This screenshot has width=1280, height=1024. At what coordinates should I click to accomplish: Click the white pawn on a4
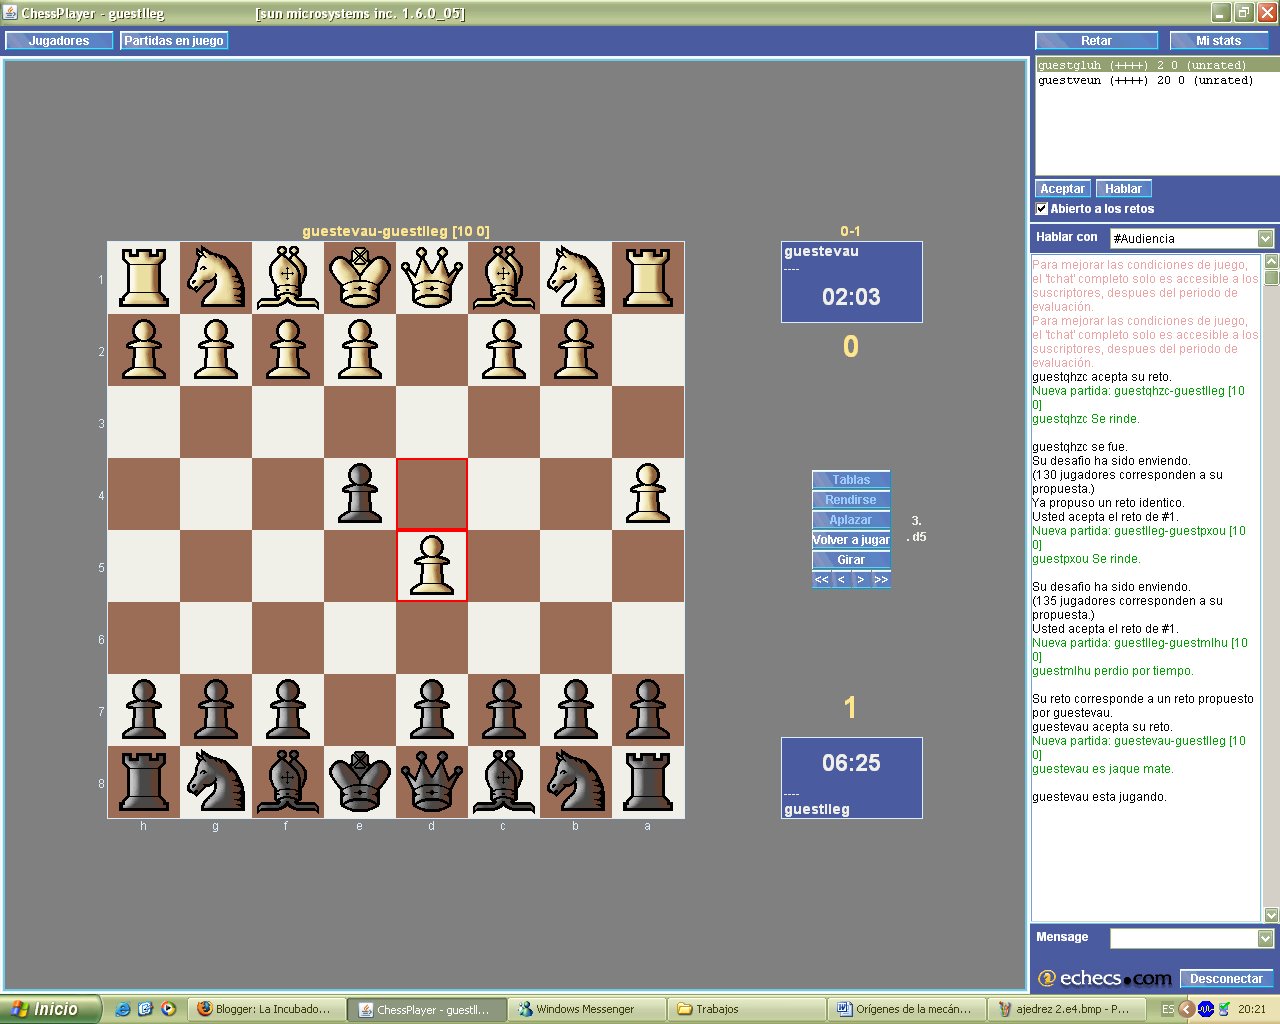point(648,494)
